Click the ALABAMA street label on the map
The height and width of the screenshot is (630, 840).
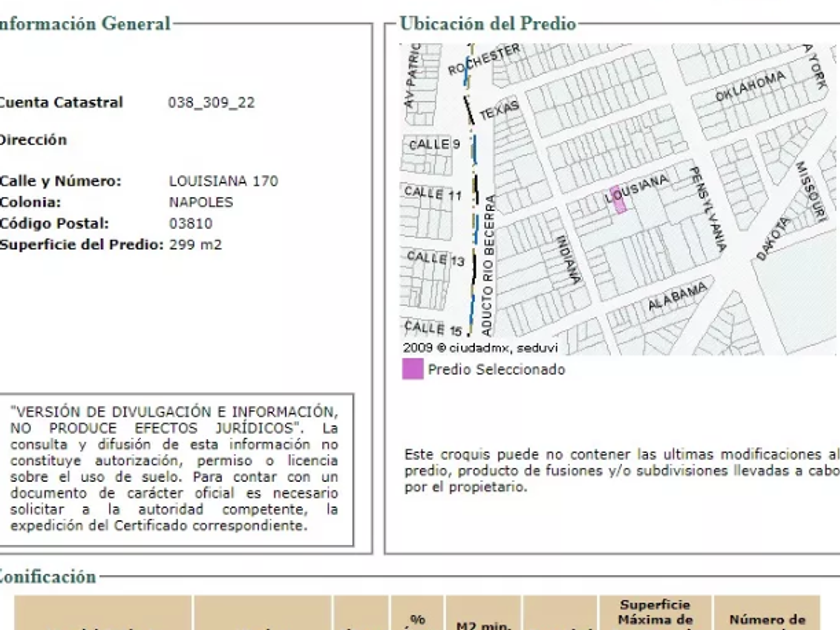[677, 296]
